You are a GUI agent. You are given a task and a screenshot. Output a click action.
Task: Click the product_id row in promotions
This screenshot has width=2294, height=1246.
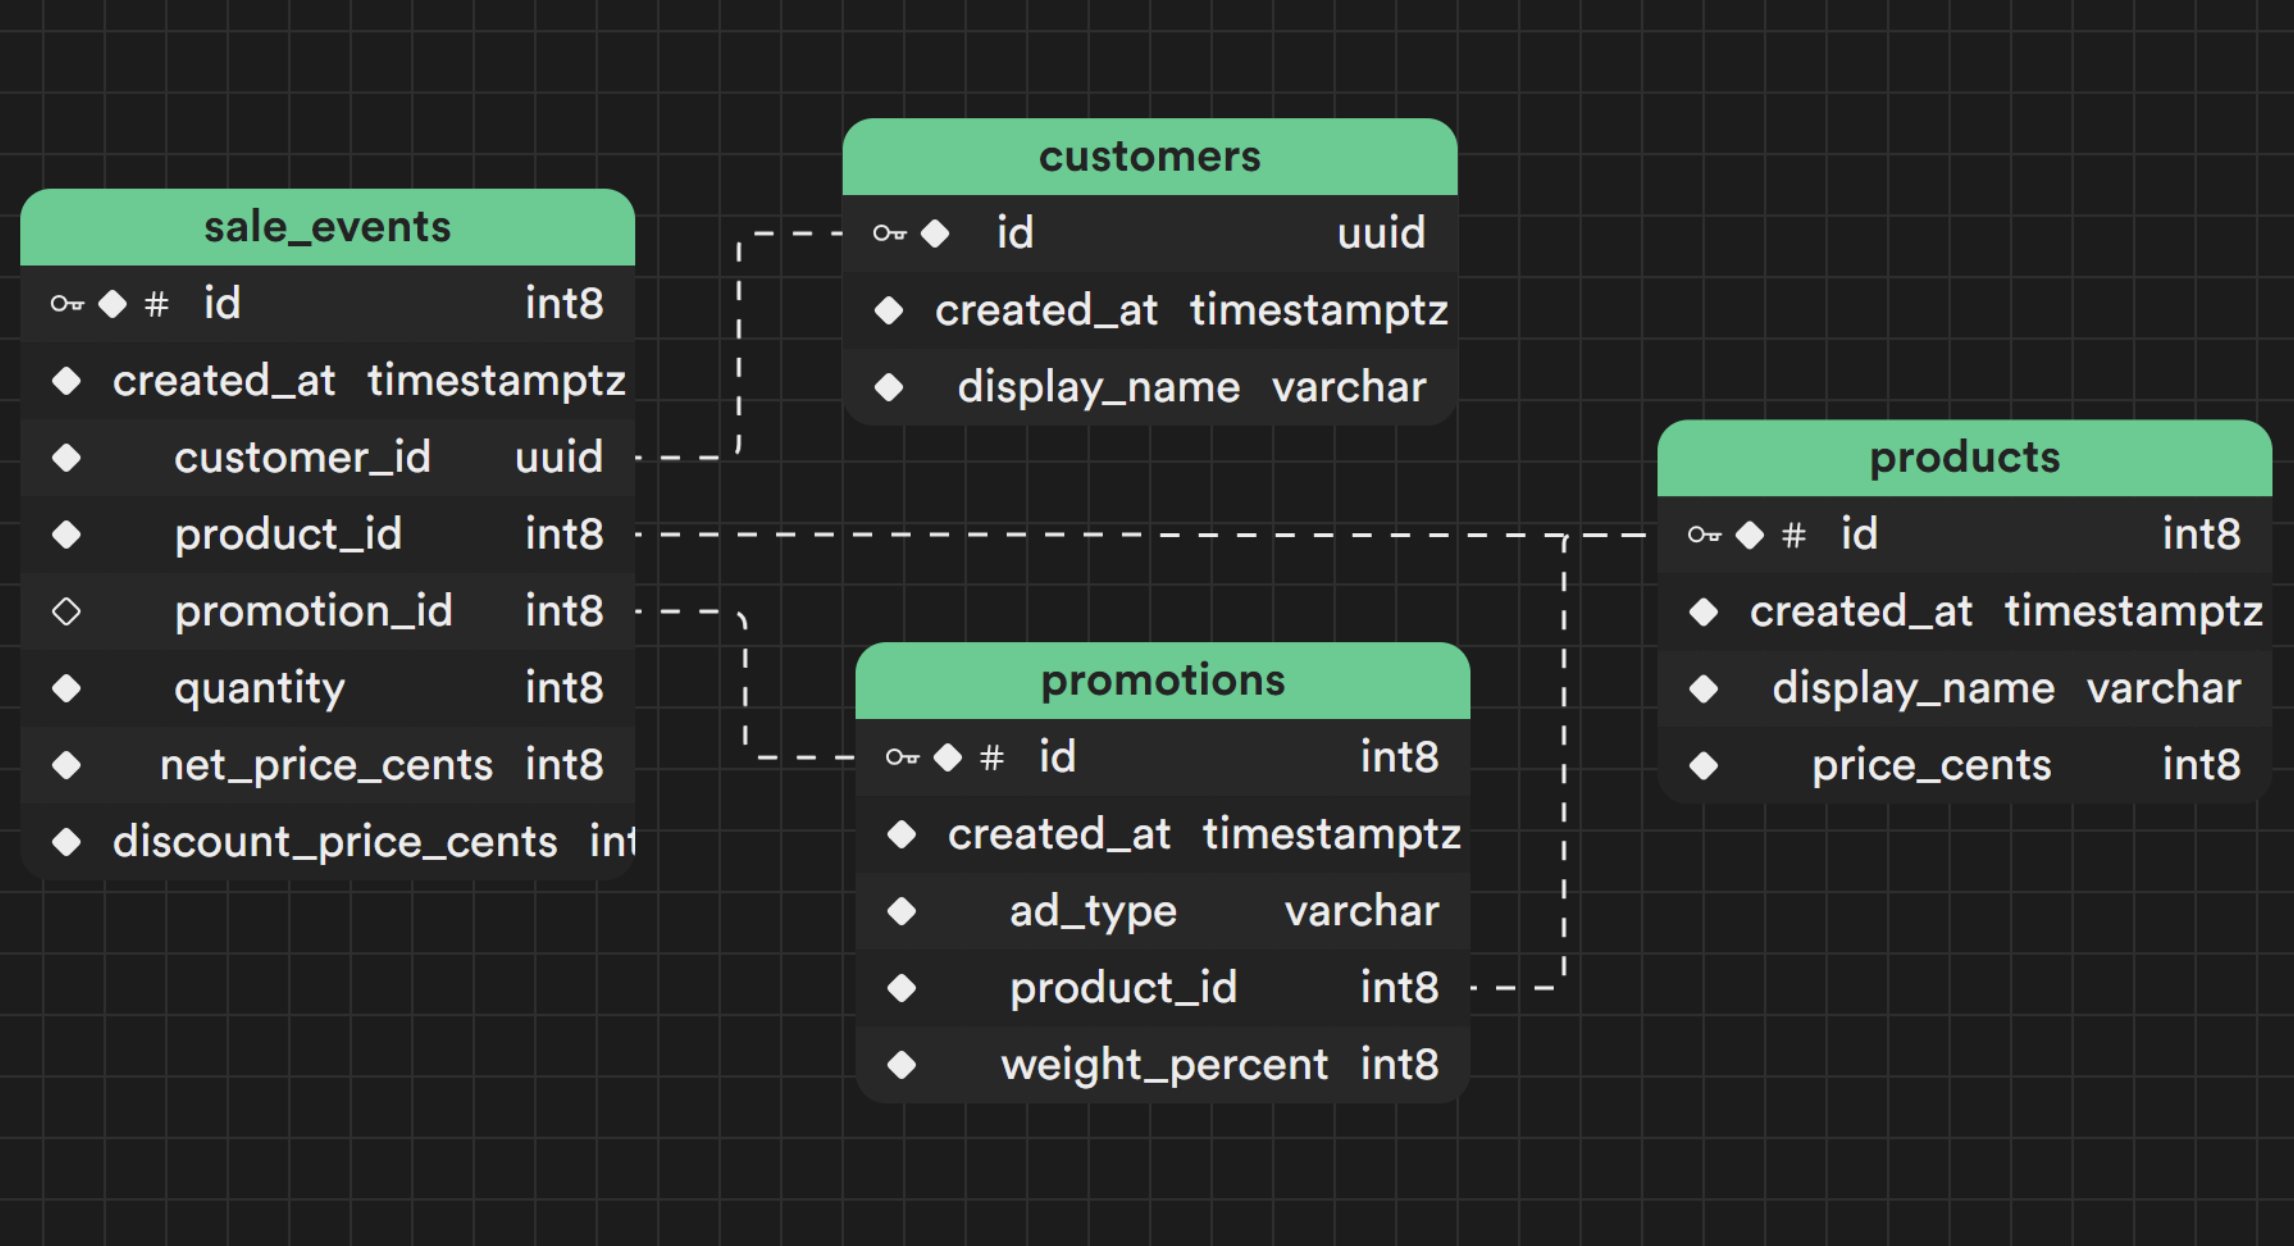pyautogui.click(x=1123, y=988)
